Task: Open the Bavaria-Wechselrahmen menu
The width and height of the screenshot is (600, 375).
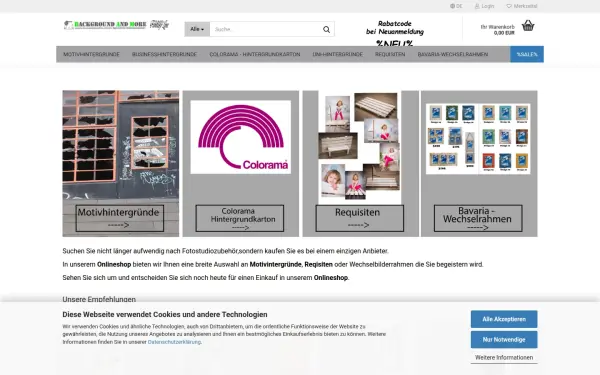Action: coord(452,54)
